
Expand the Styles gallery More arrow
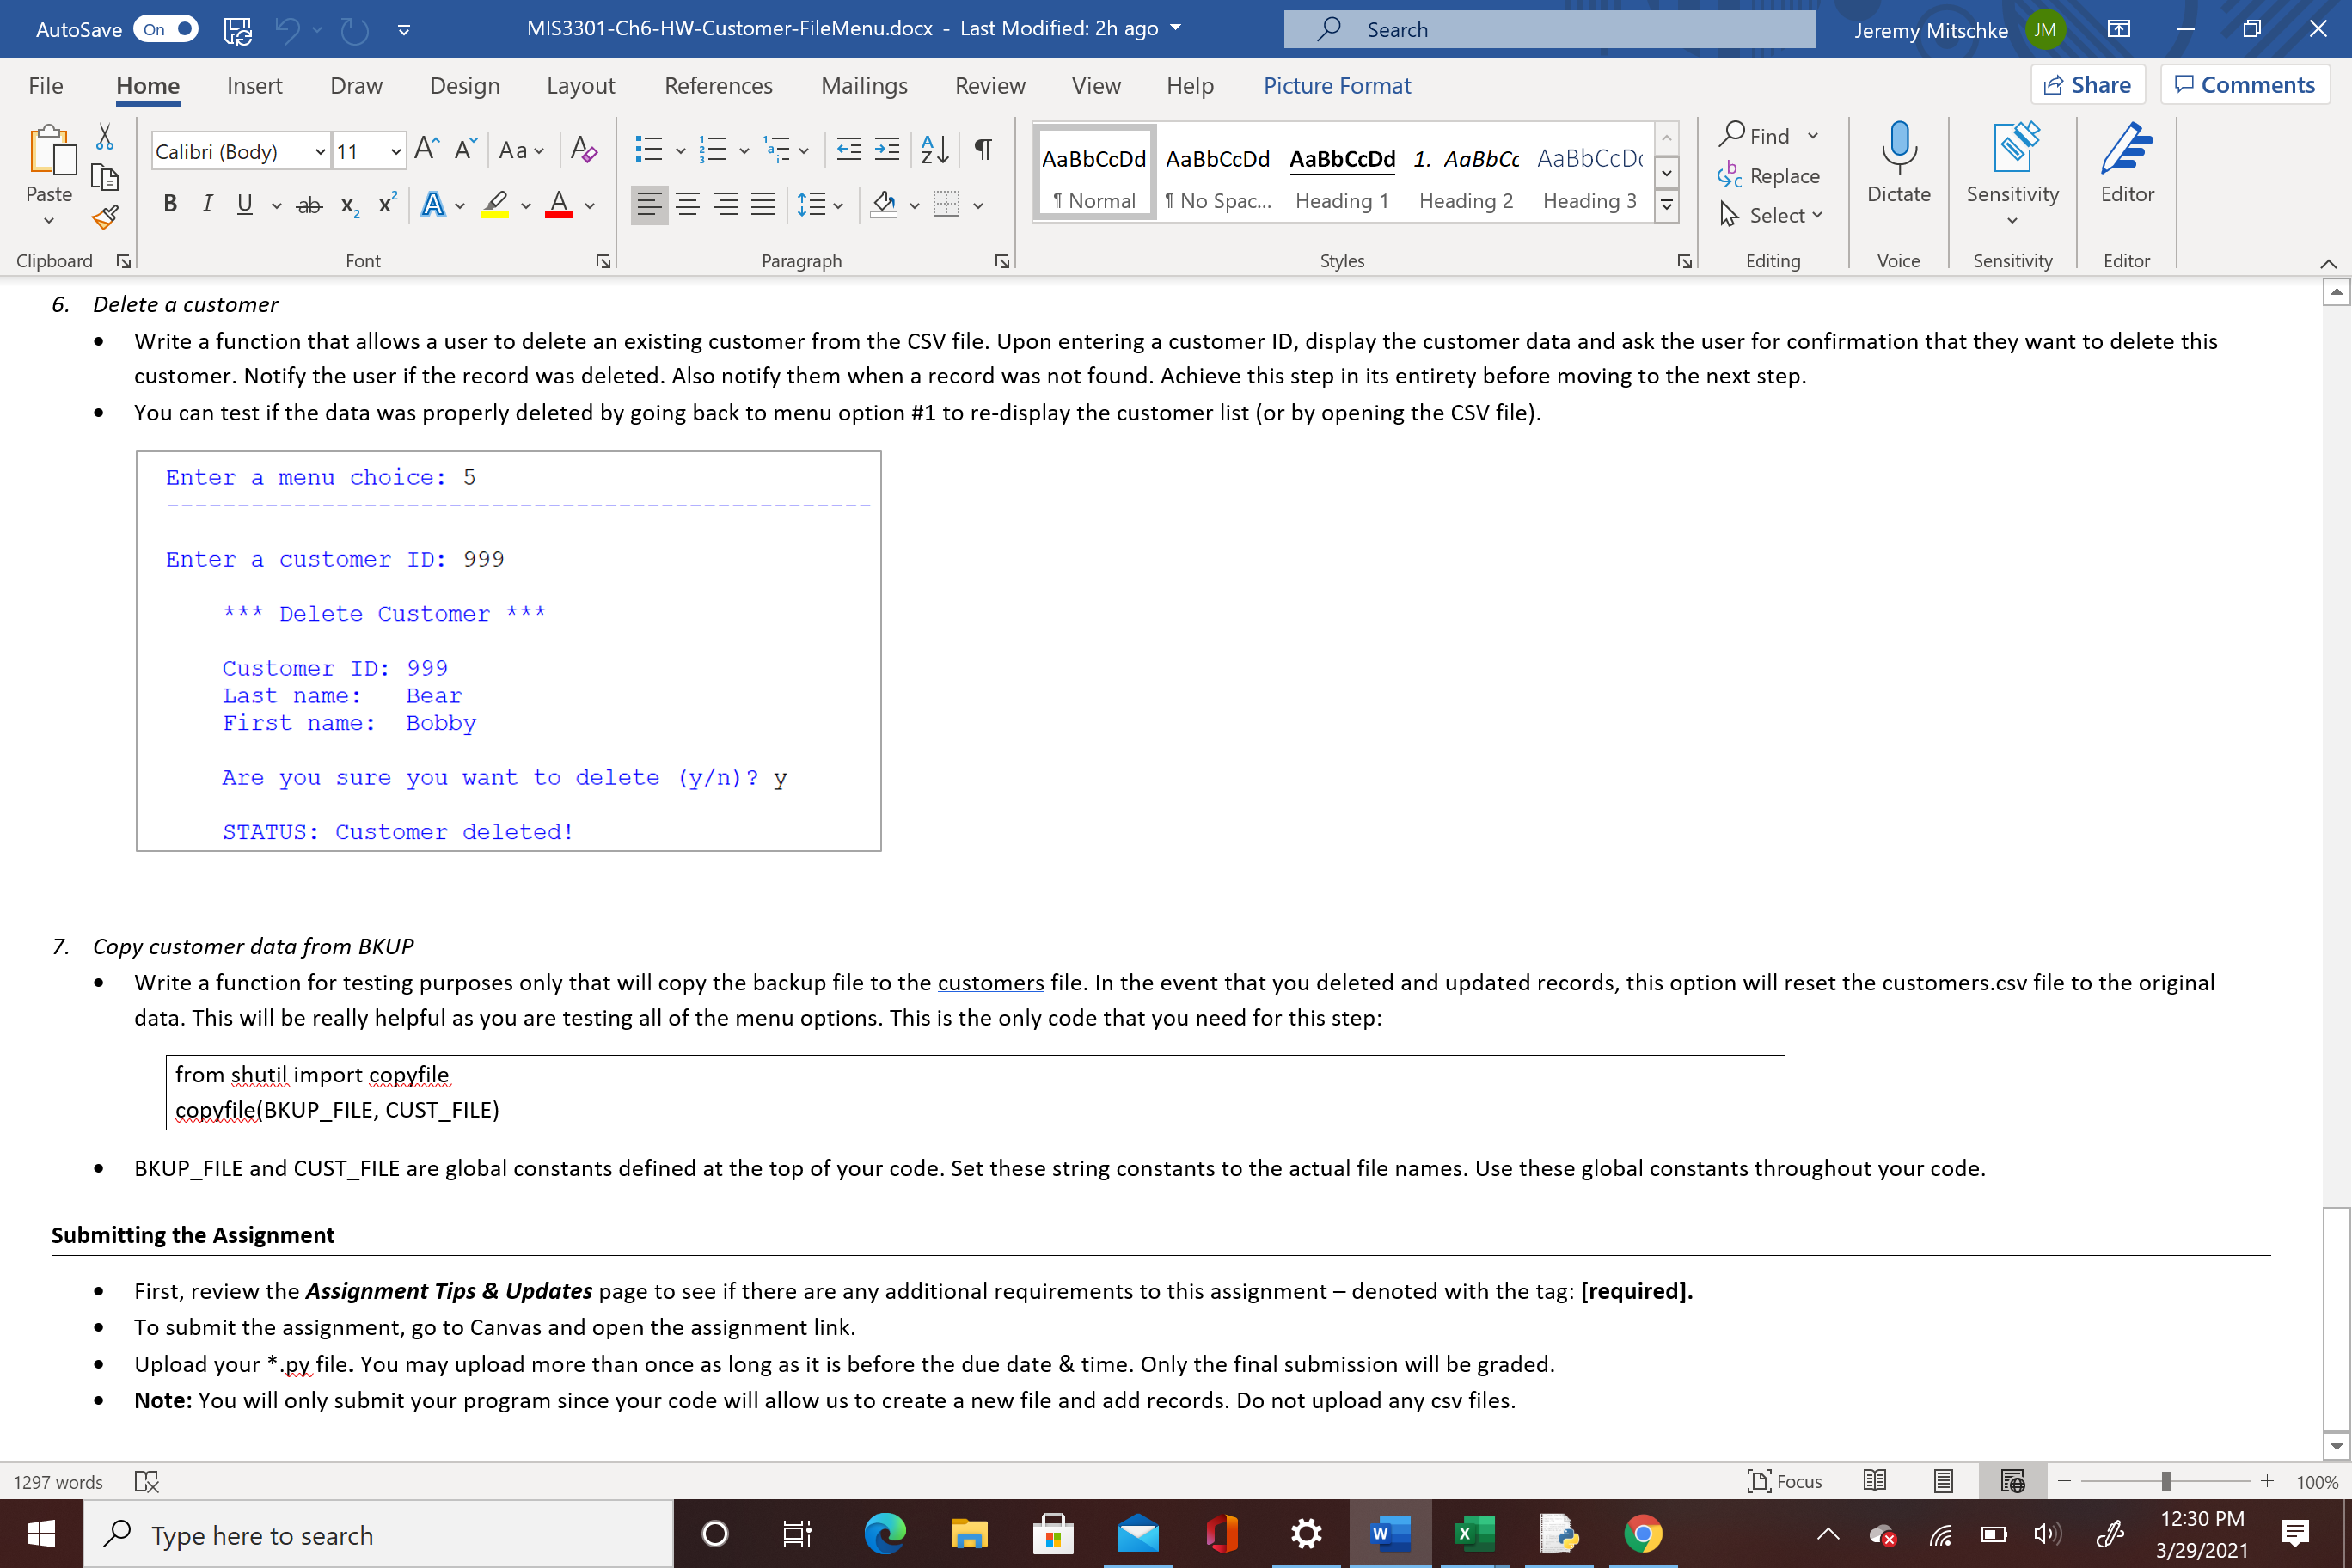pos(1666,206)
